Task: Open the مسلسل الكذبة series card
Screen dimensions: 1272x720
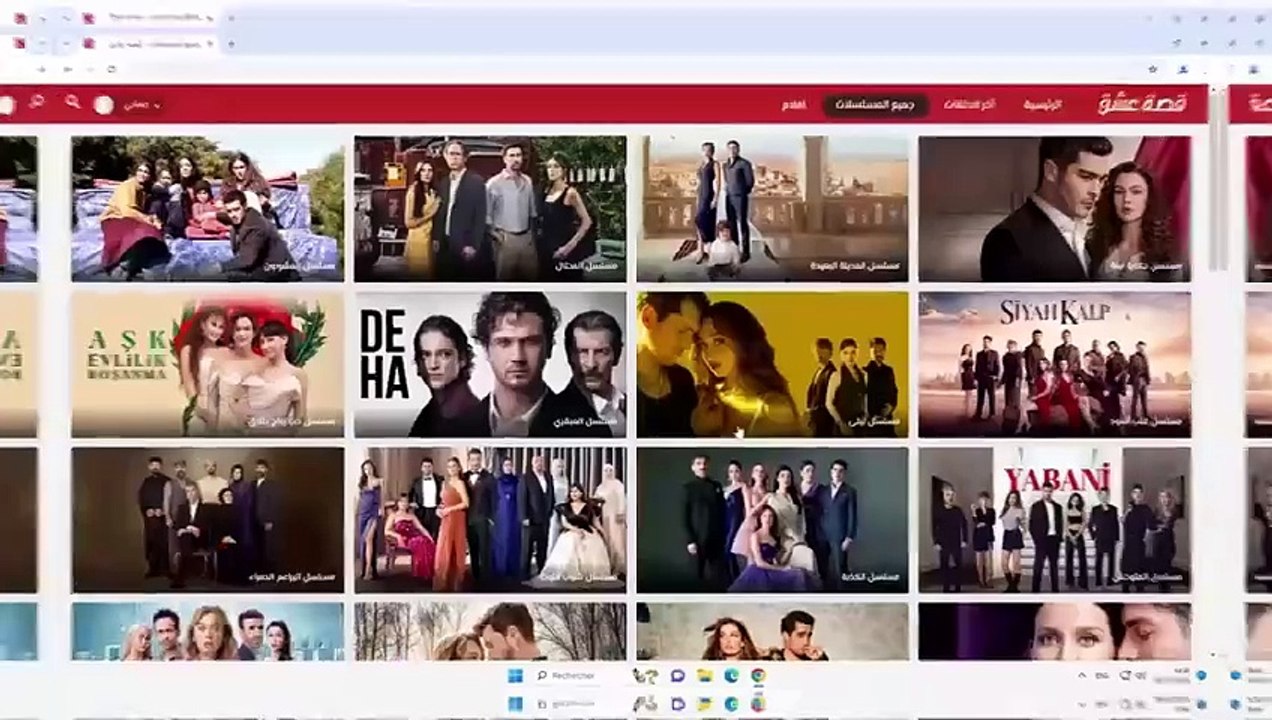Action: [x=773, y=520]
